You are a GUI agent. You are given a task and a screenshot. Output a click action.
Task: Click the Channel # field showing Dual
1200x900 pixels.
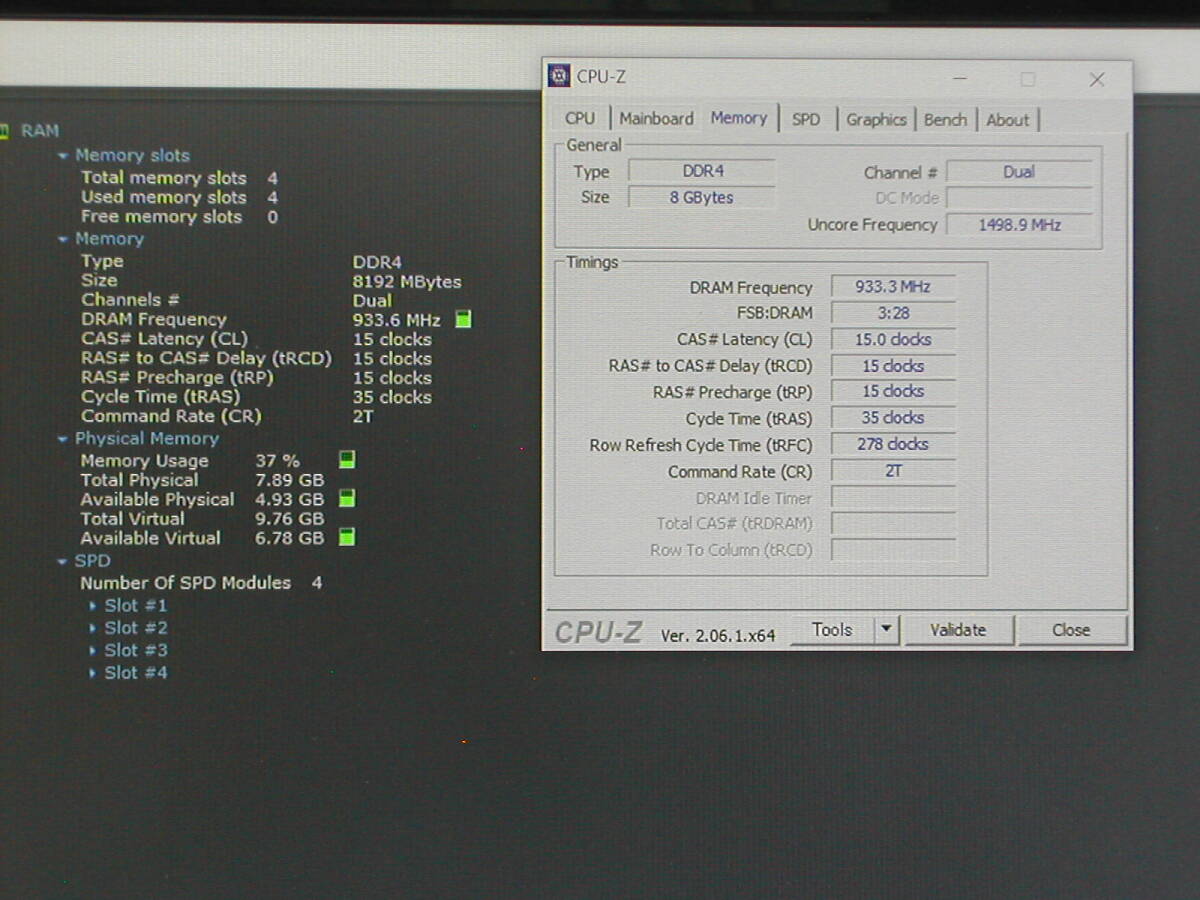point(1019,172)
